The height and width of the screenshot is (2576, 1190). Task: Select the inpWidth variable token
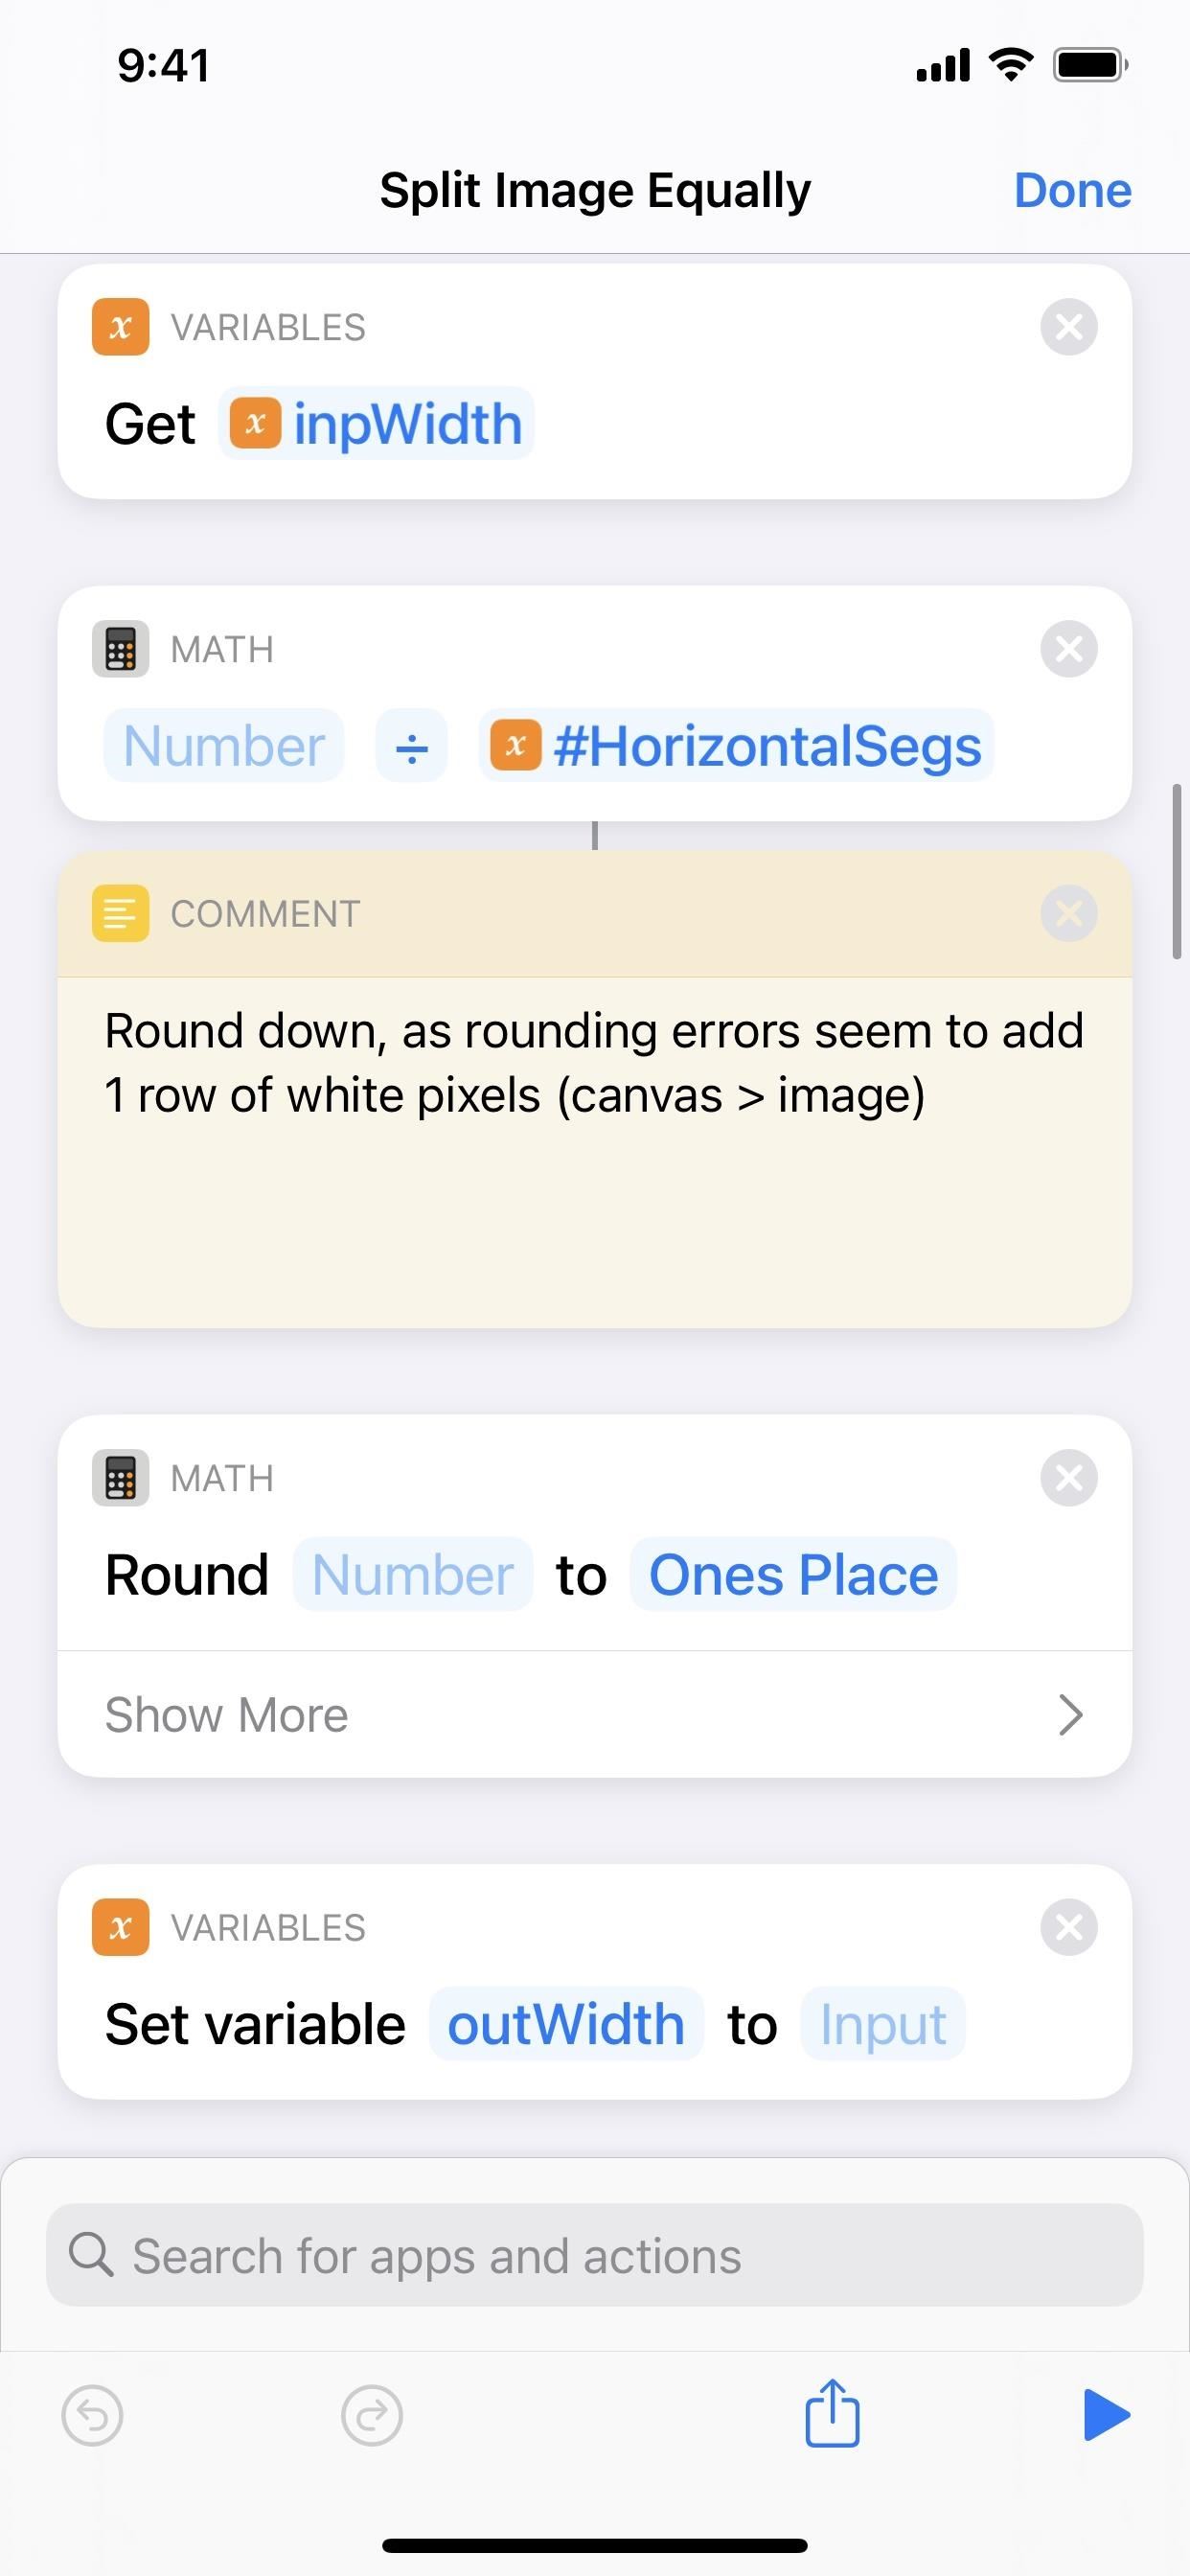(x=377, y=424)
